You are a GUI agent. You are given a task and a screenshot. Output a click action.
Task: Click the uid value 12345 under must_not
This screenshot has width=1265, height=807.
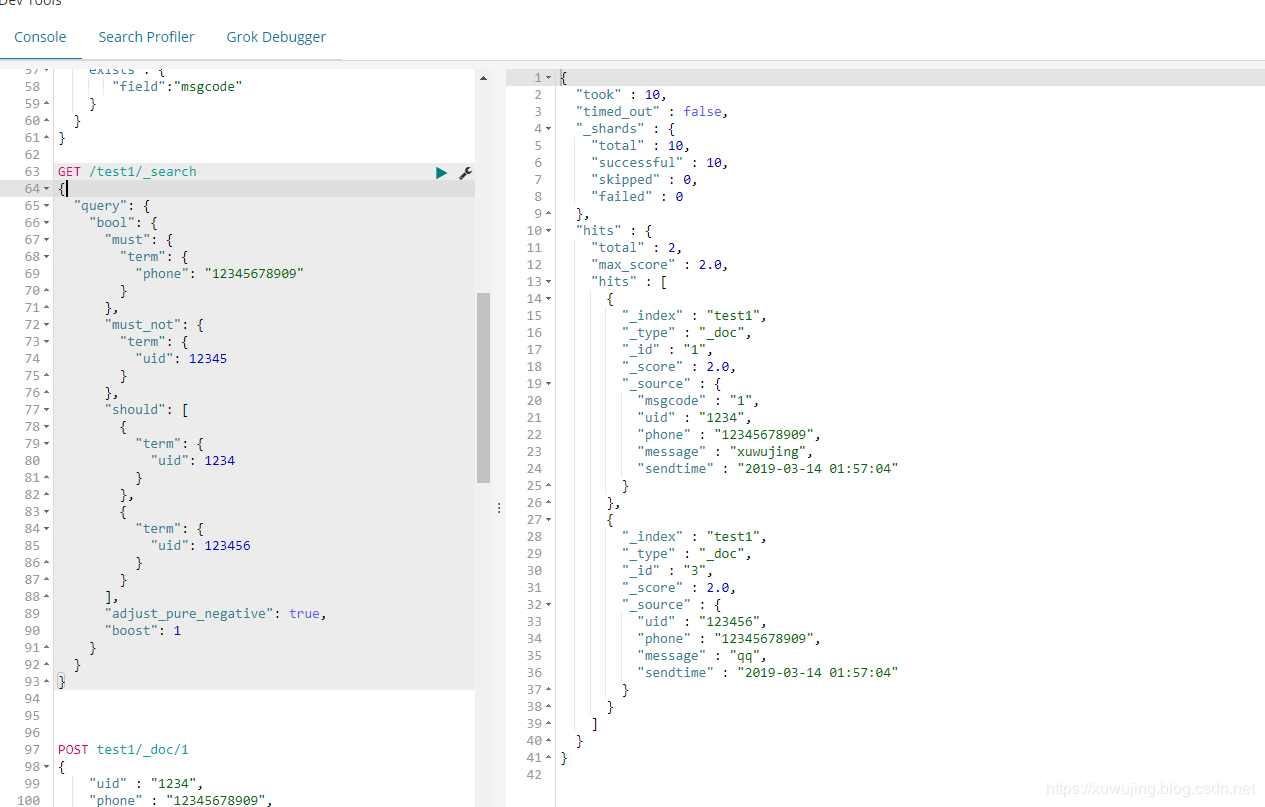207,359
